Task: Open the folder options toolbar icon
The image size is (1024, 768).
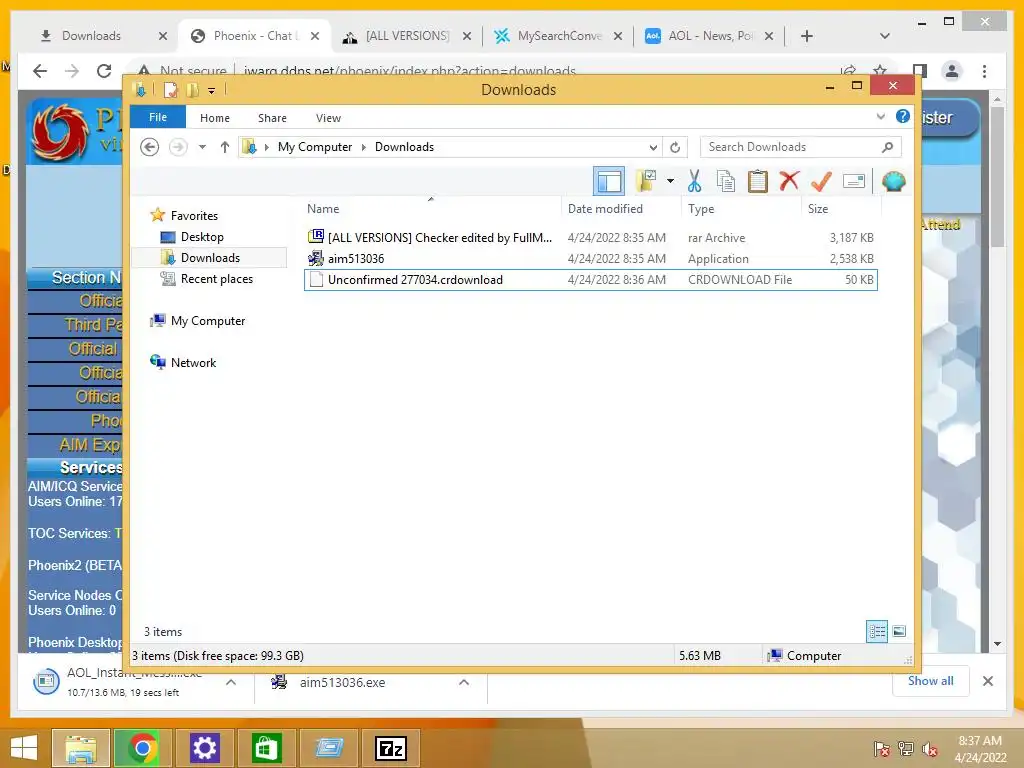Action: [647, 181]
